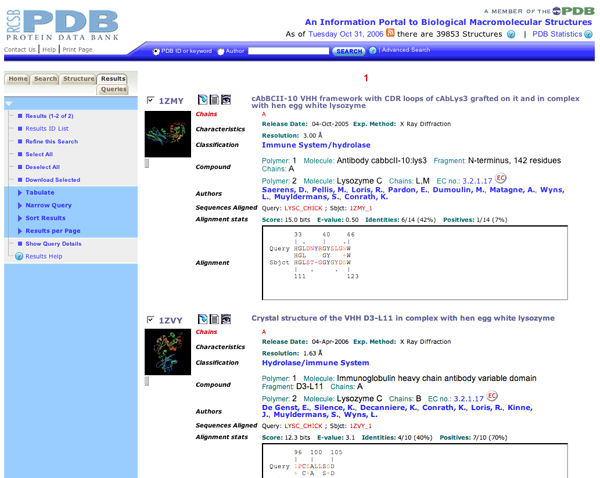600x478 pixels.
Task: Open the Queries tab
Action: tap(112, 89)
